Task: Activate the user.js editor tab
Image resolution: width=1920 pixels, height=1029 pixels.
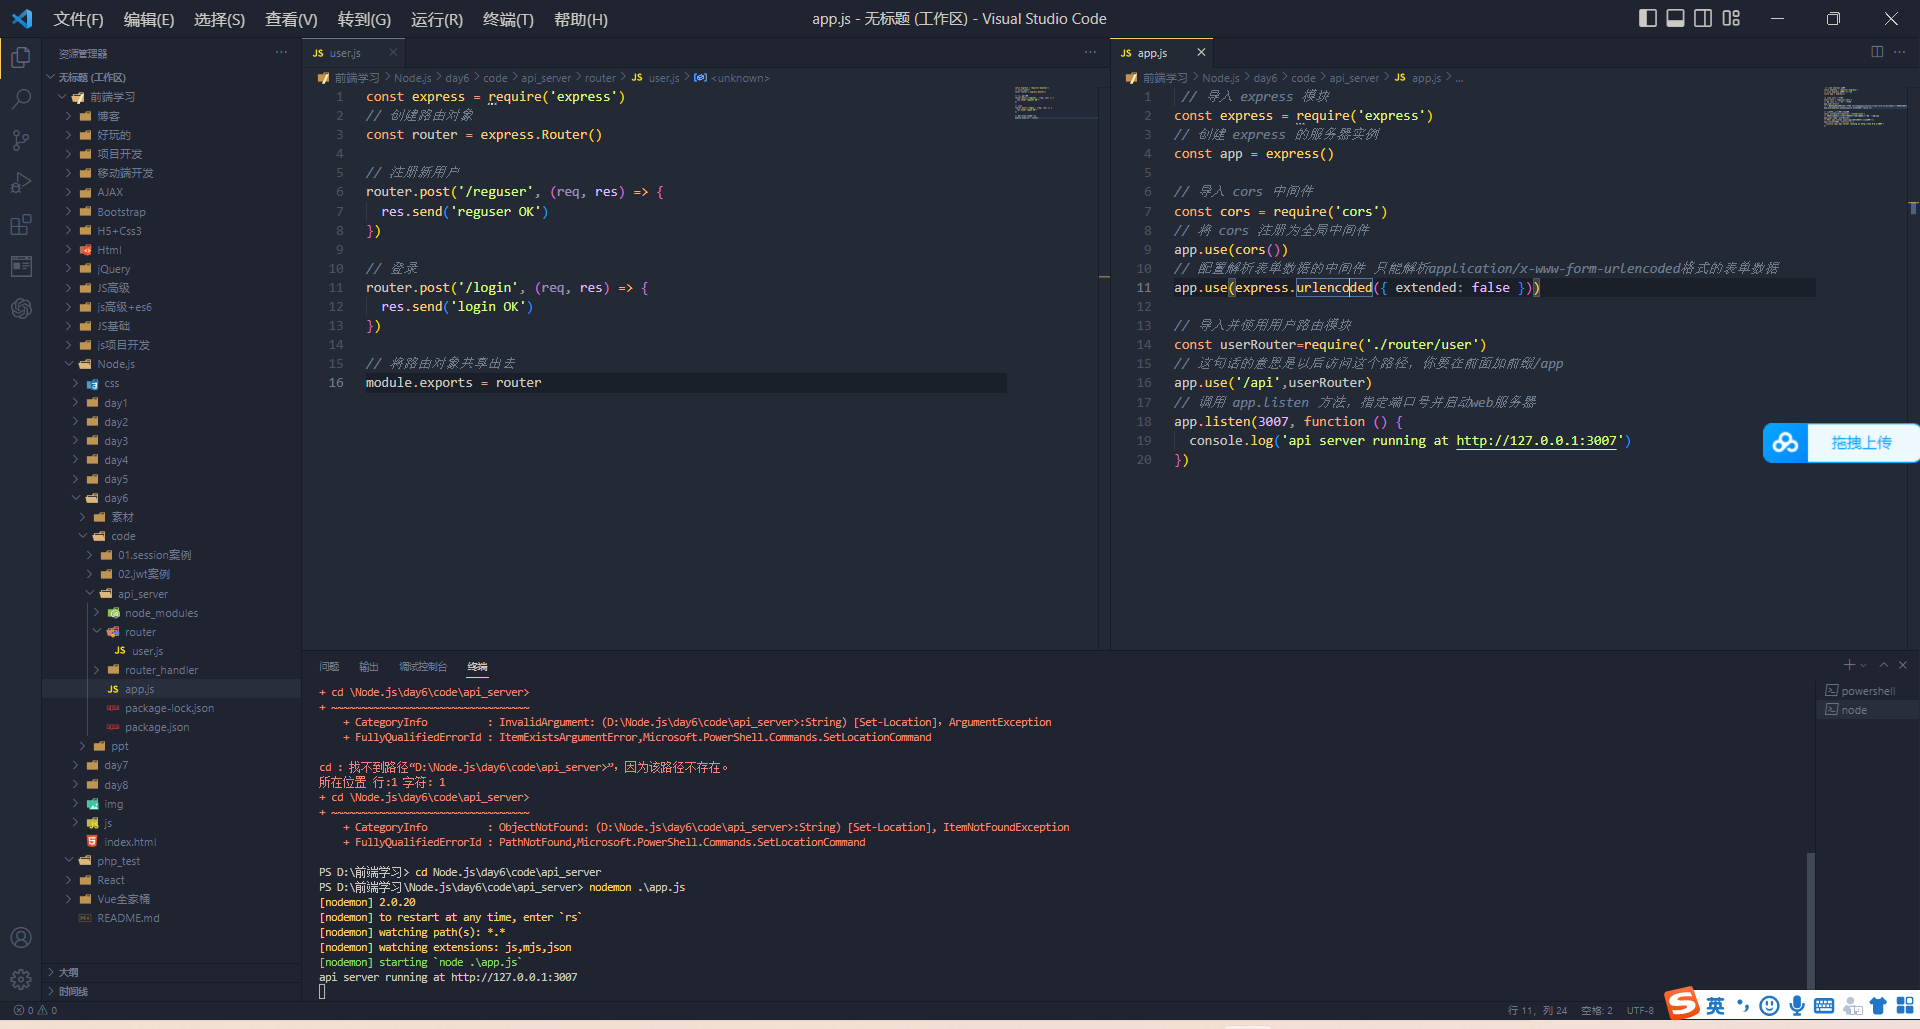Action: click(x=345, y=53)
